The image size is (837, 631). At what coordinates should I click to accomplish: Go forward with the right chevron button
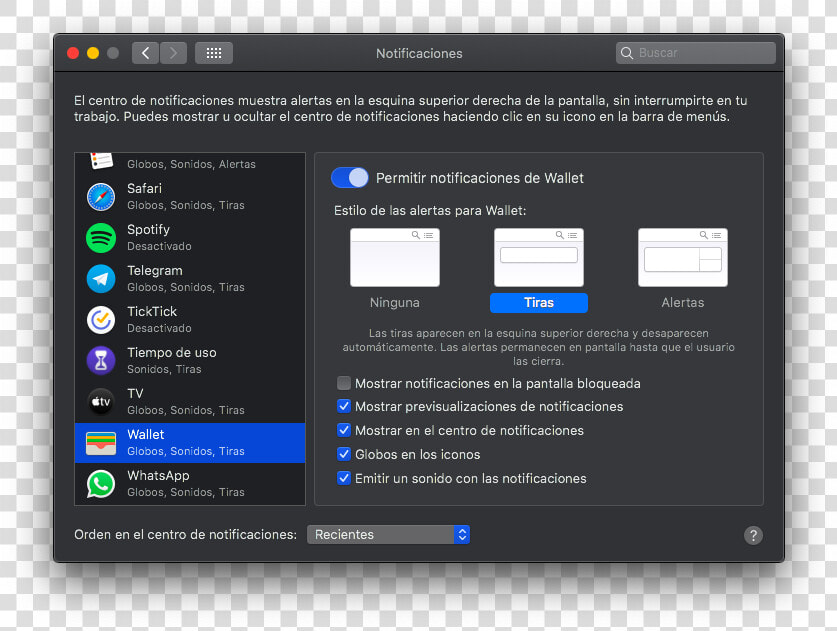(173, 53)
